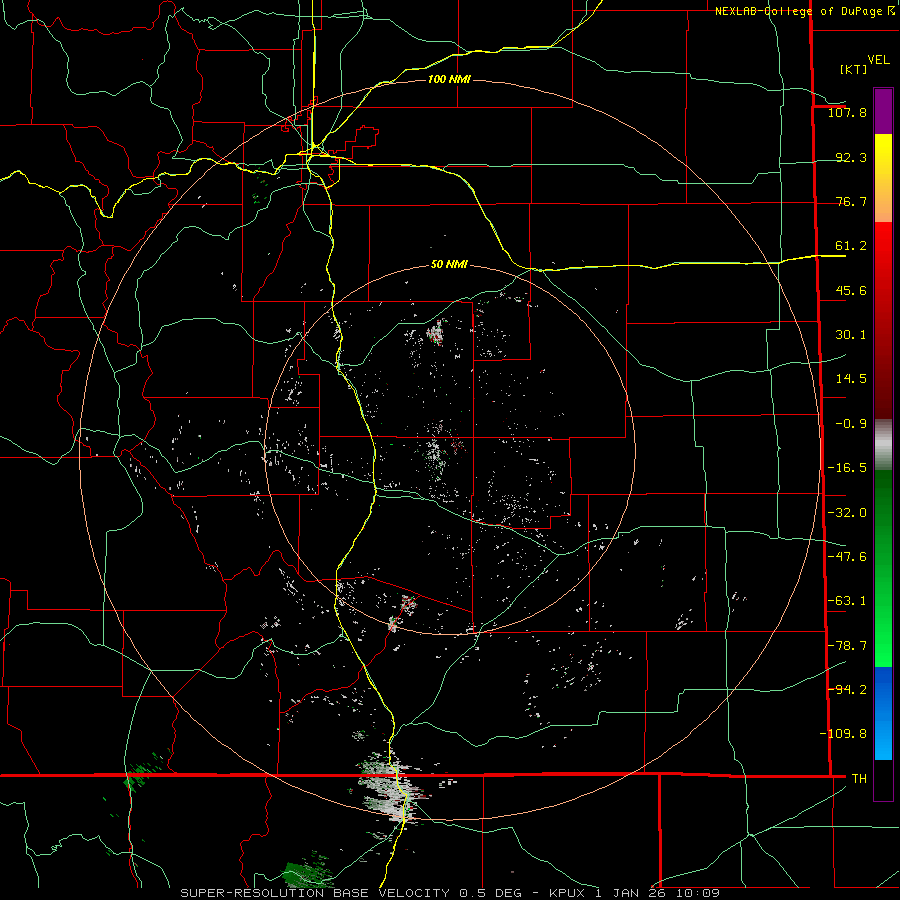Select the -63.1 velocity scale value
The image size is (900, 900).
click(x=847, y=601)
